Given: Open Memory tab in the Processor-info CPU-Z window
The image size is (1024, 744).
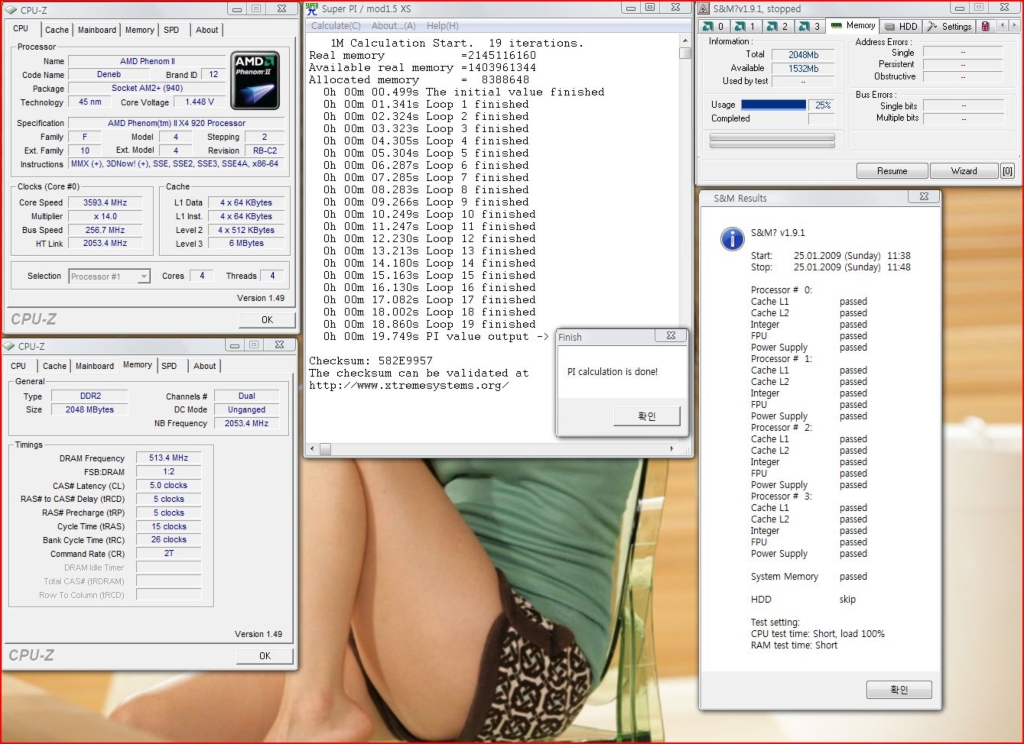Looking at the screenshot, I should 140,30.
